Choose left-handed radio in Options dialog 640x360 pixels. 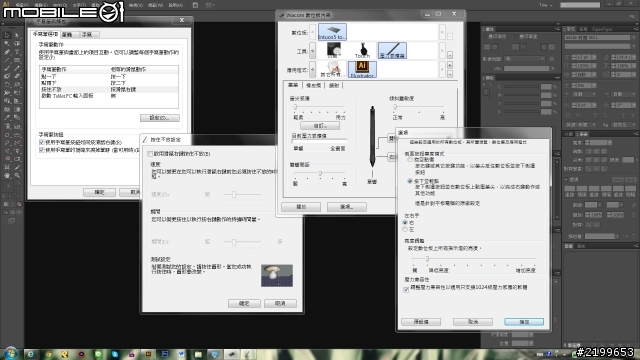(405, 230)
